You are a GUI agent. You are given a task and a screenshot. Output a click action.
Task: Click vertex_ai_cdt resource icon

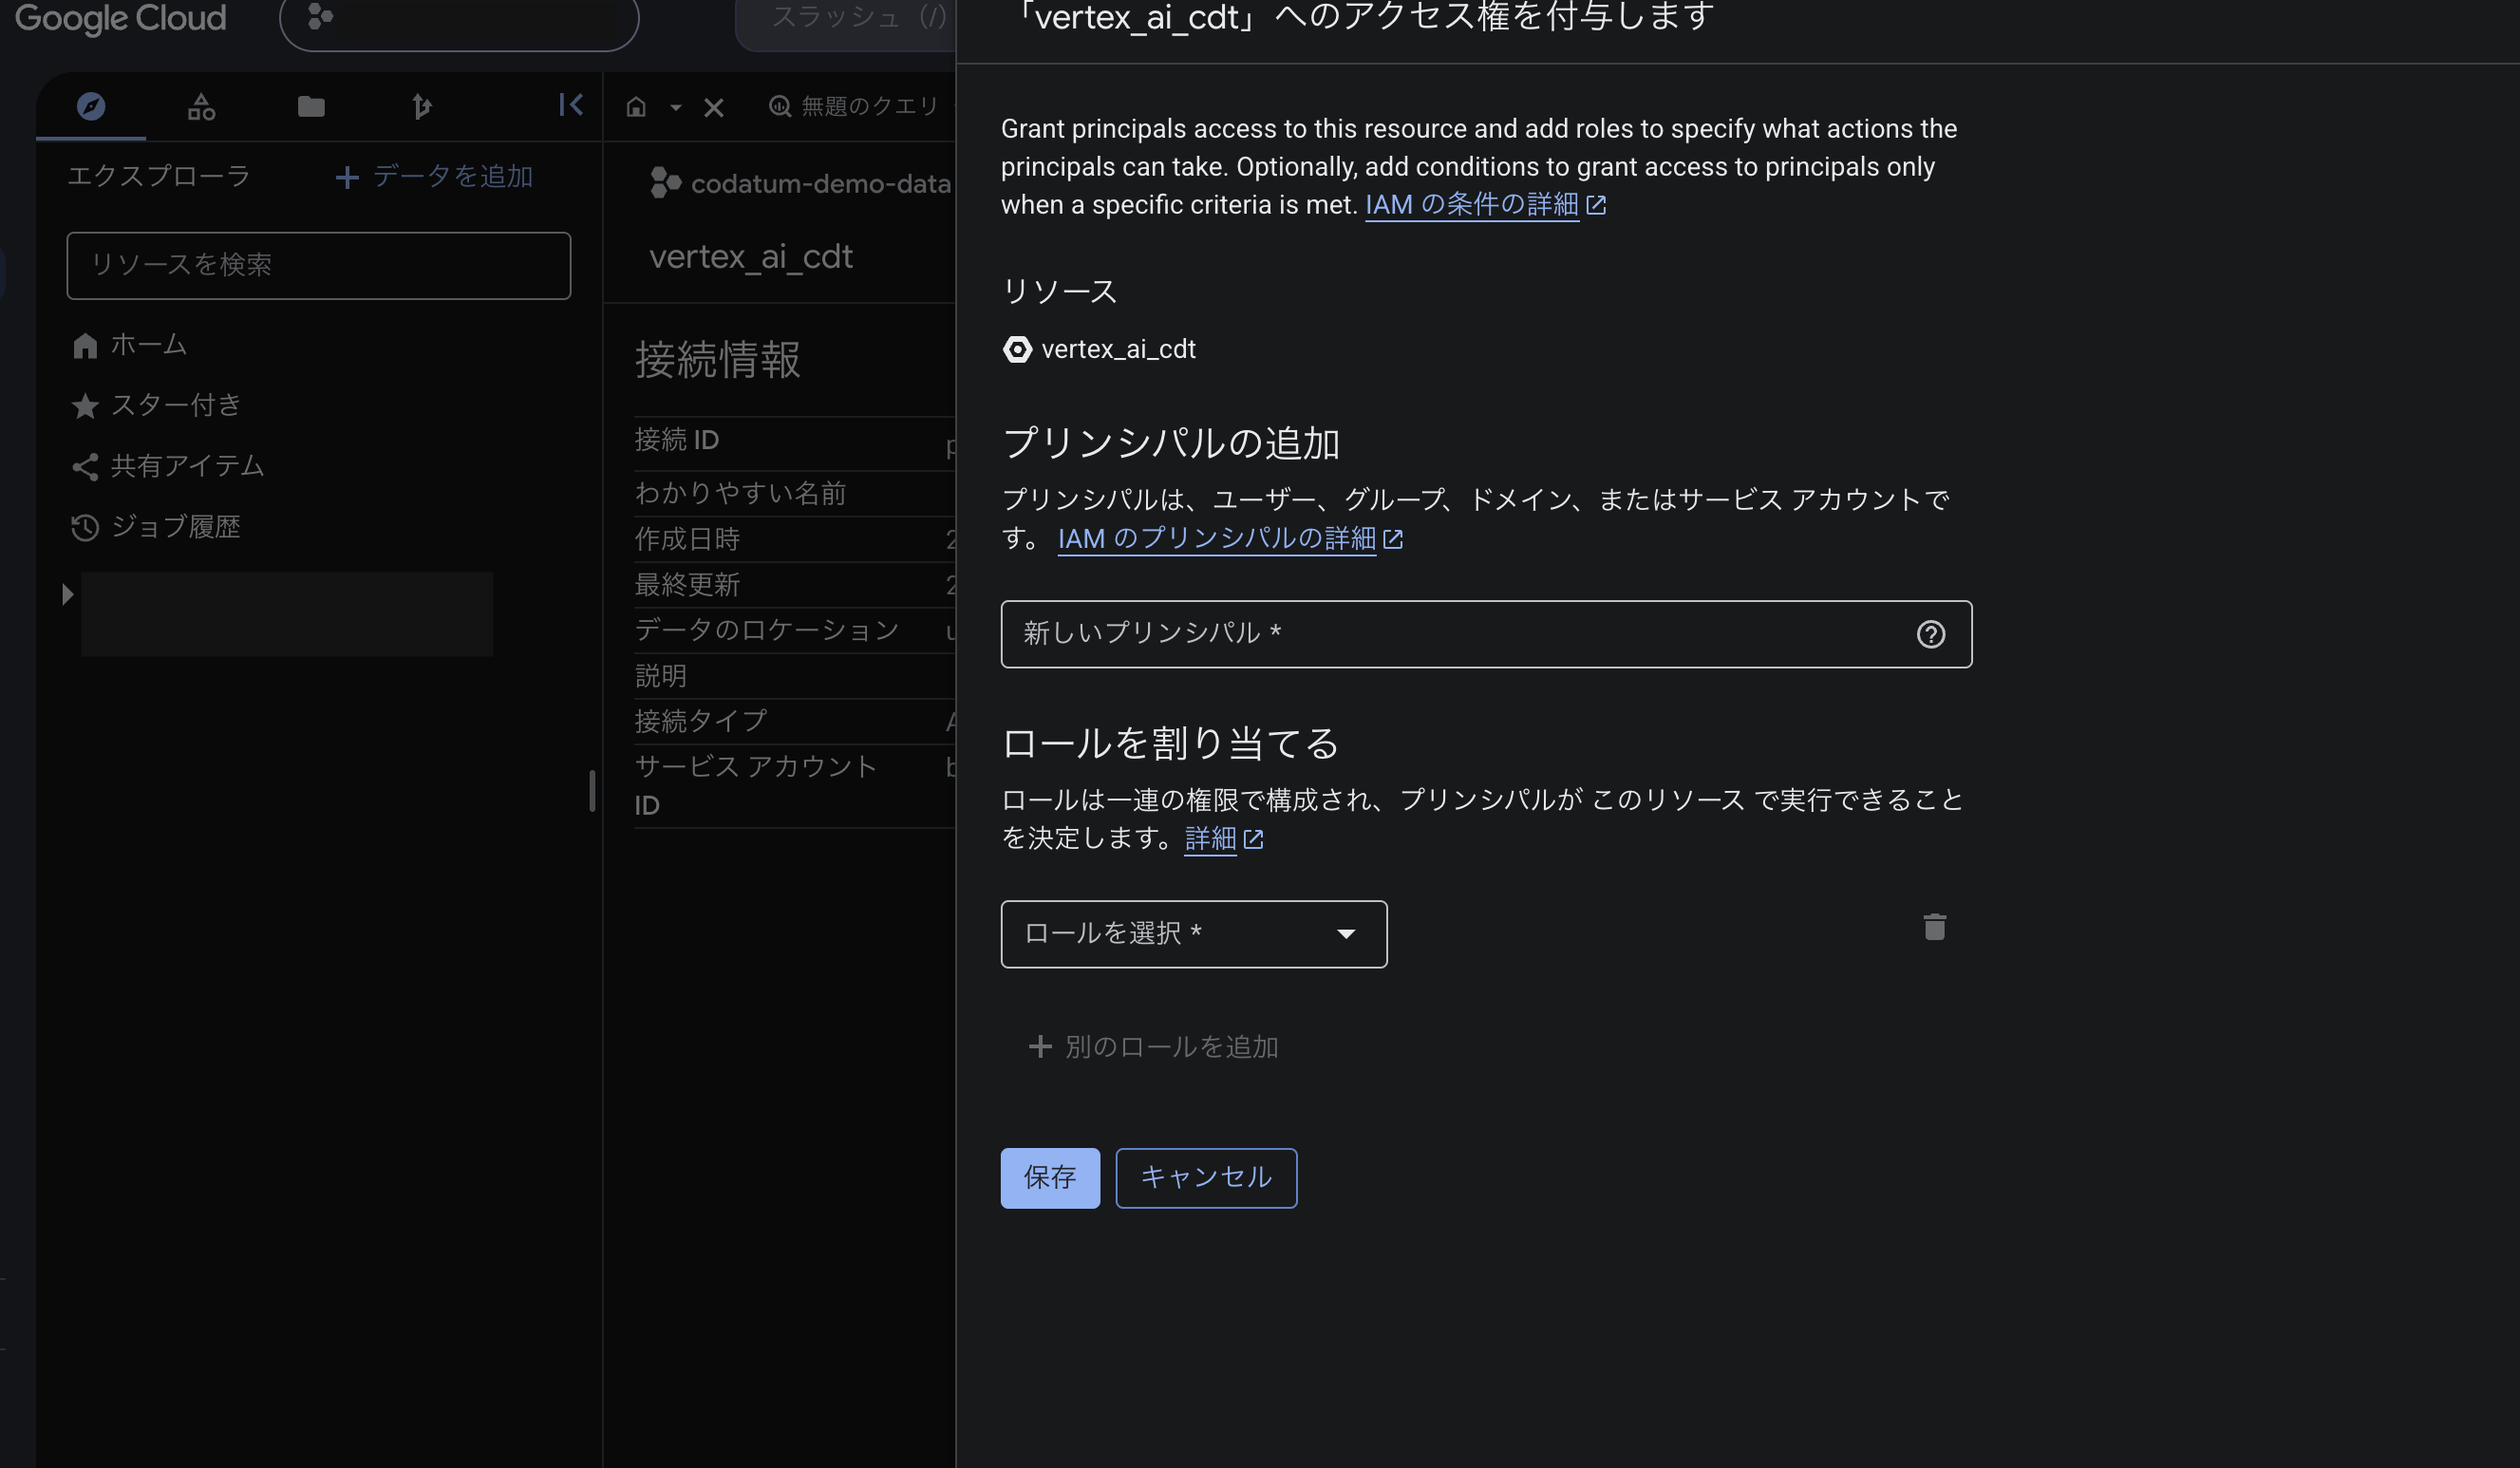[x=1017, y=349]
